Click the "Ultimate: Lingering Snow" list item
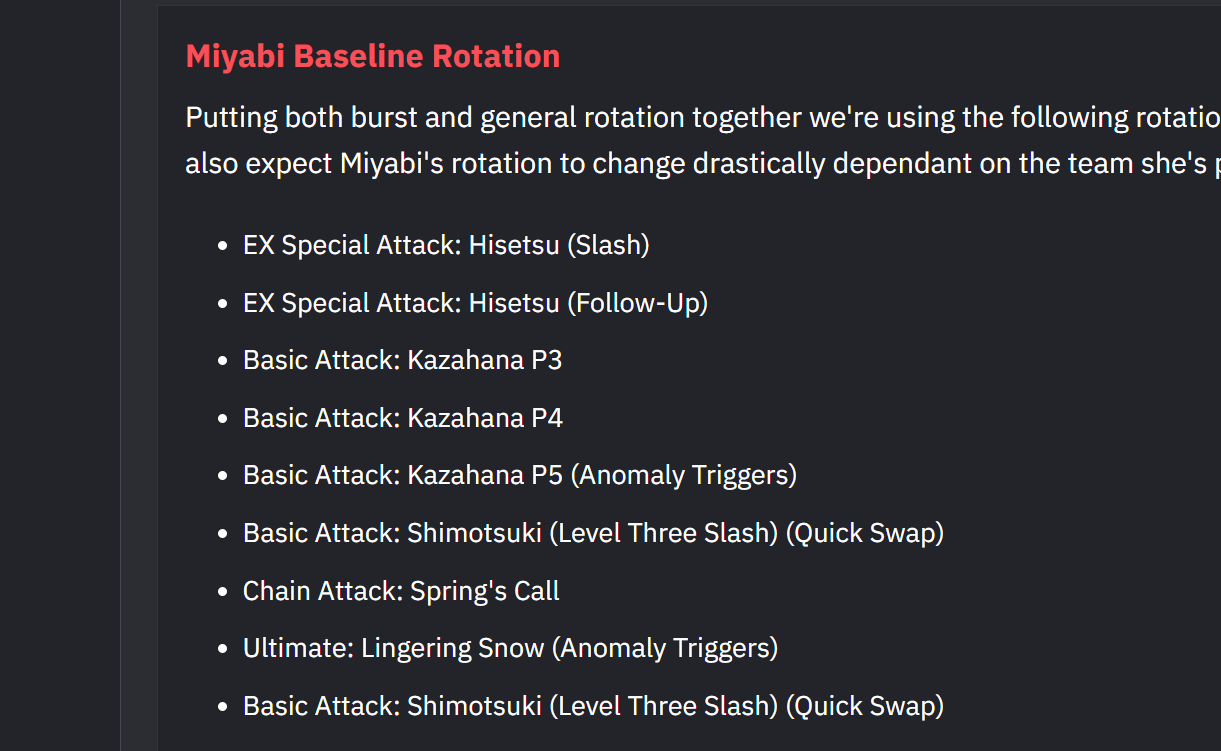This screenshot has height=751, width=1221. point(510,648)
